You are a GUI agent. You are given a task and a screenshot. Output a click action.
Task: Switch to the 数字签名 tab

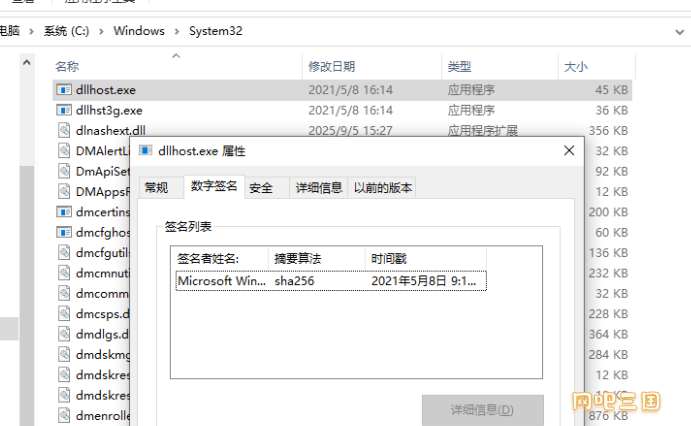(x=214, y=186)
